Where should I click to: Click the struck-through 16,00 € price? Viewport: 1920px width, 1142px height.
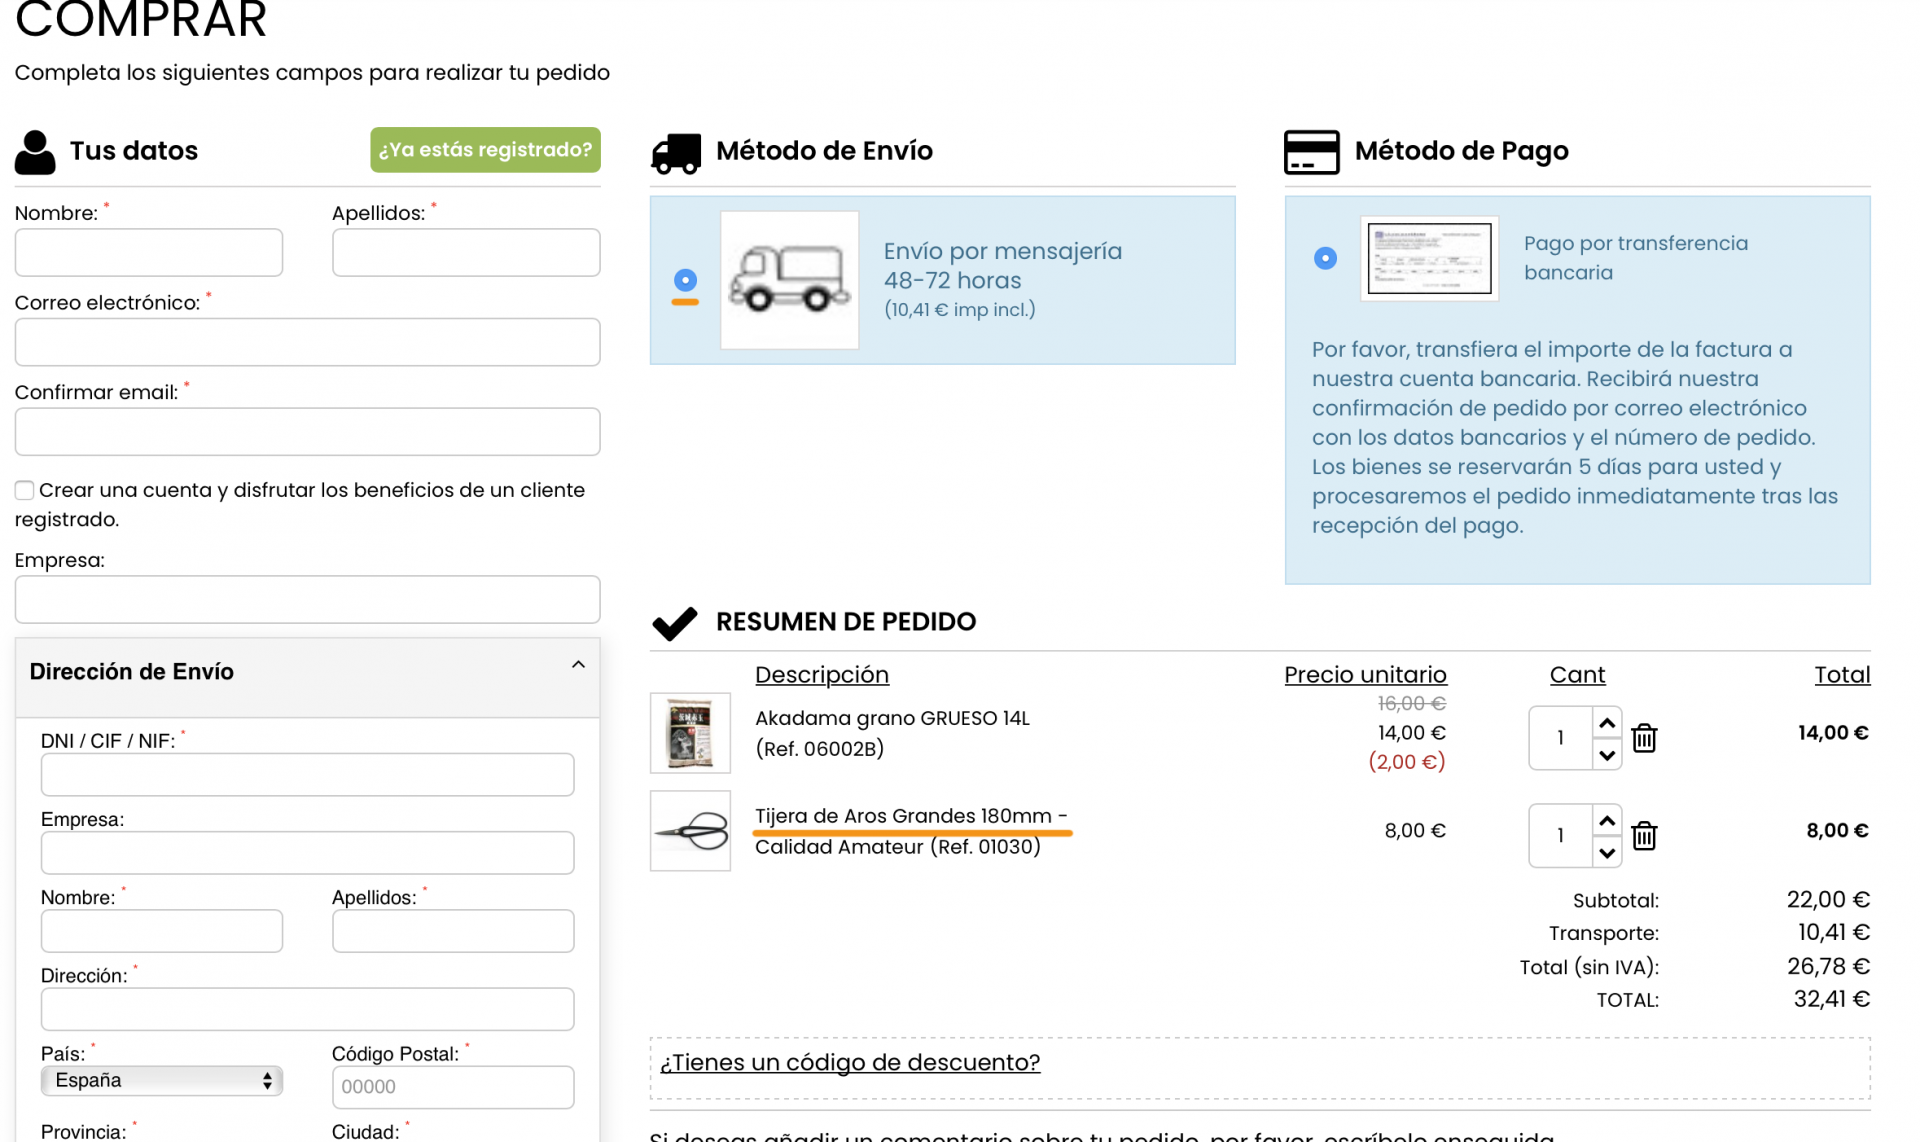(1412, 703)
